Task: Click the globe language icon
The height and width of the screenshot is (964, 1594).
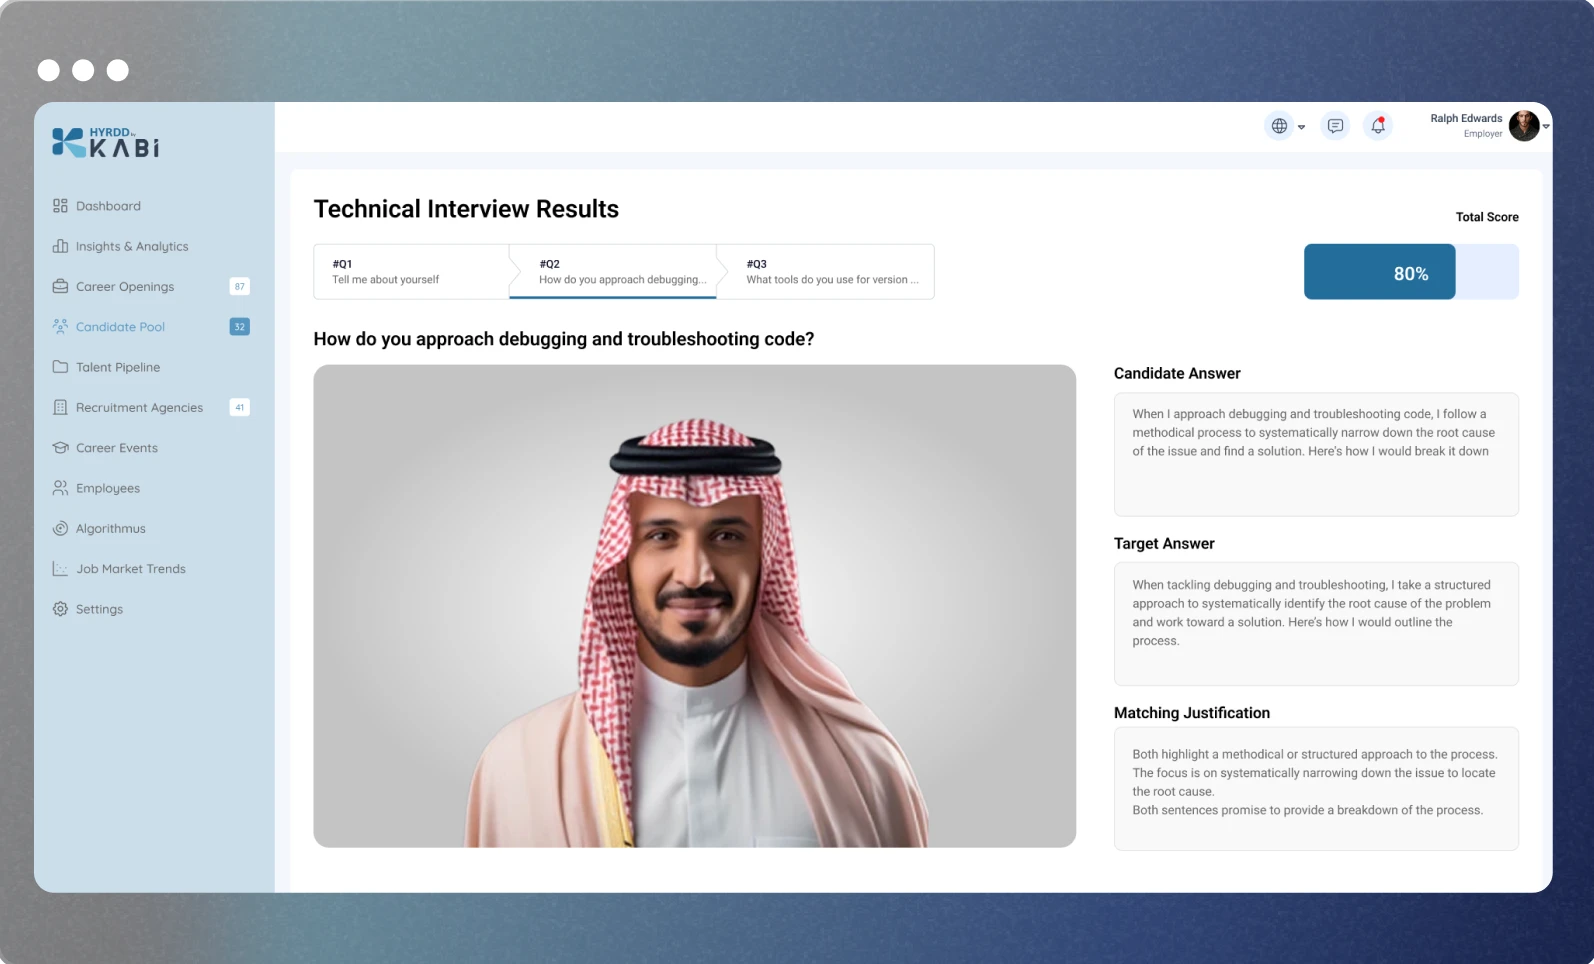Action: [1279, 126]
